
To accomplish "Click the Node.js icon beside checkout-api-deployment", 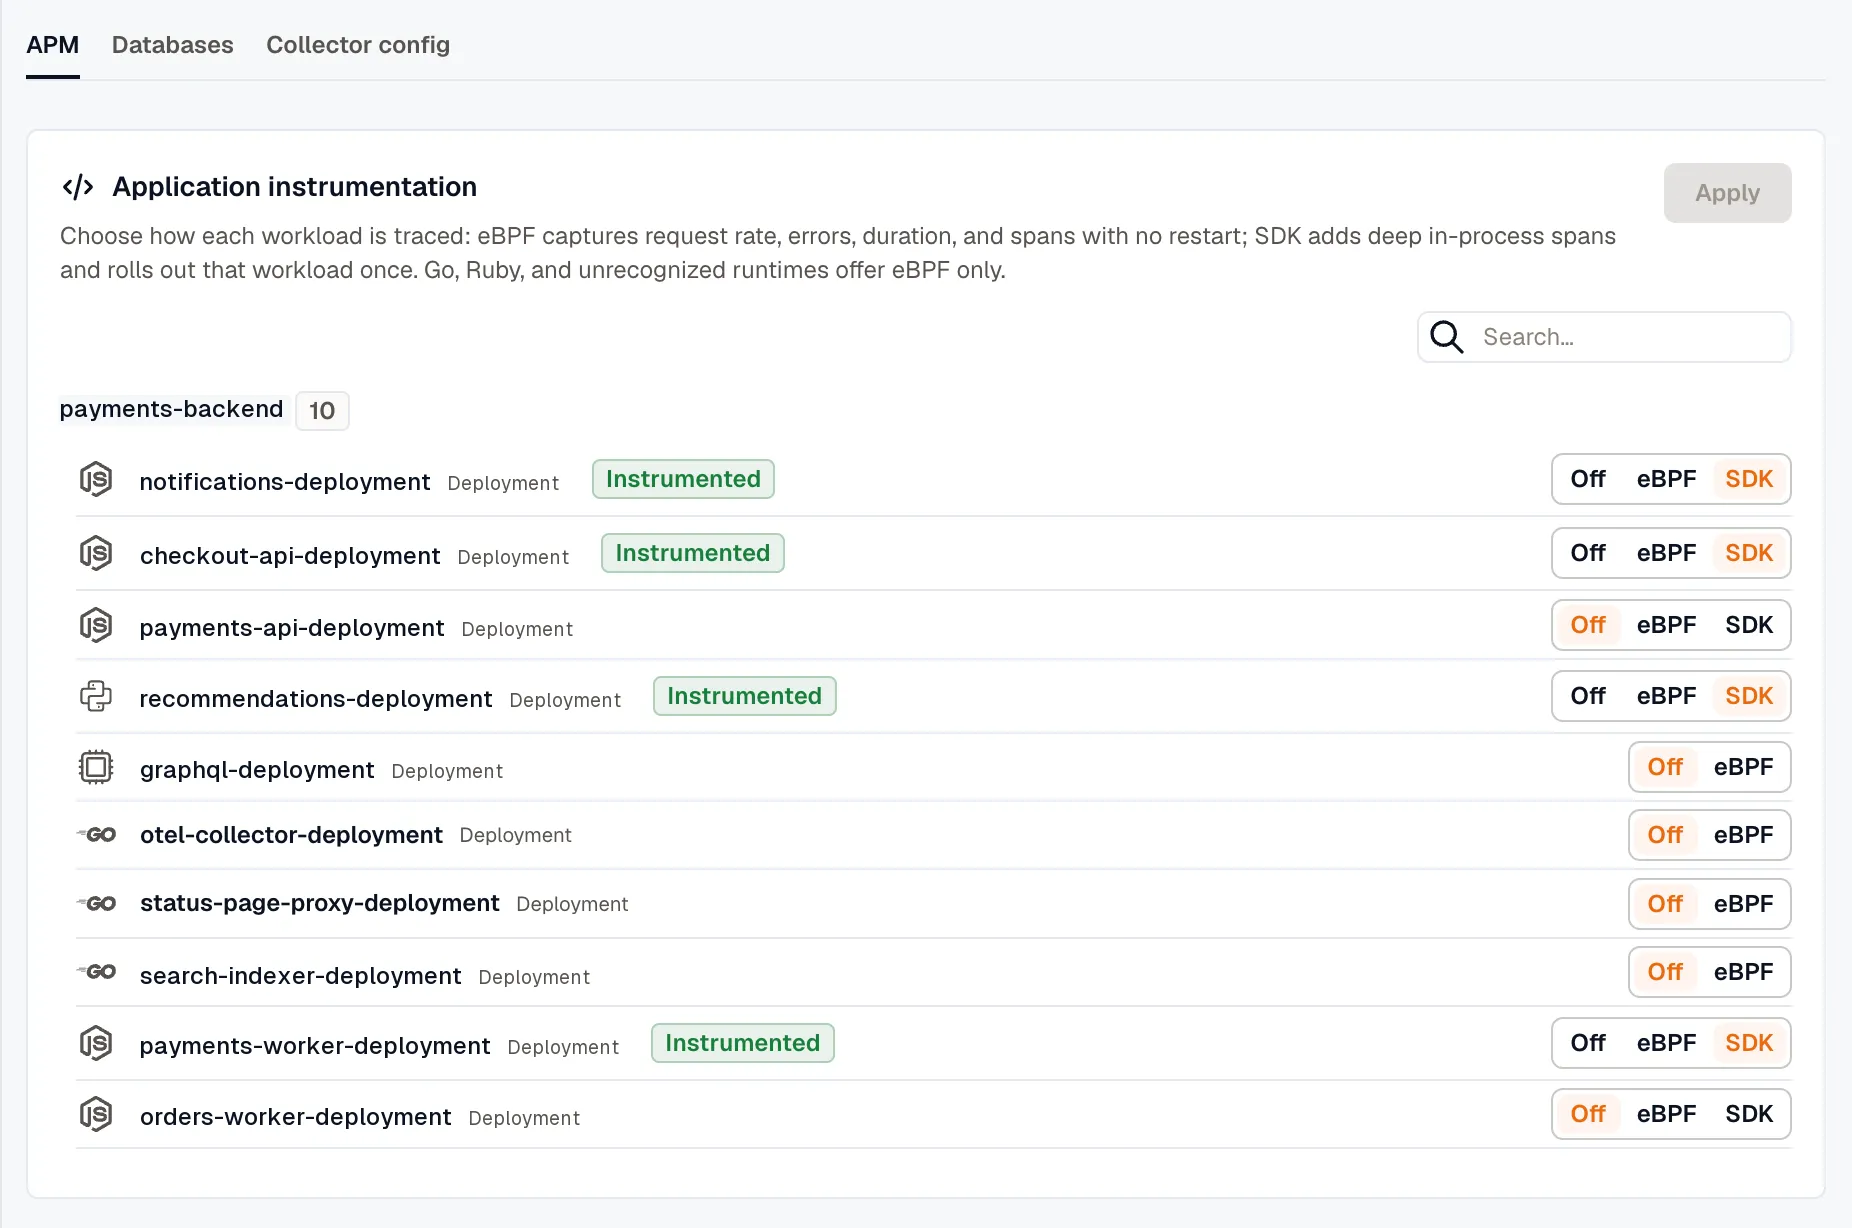I will coord(96,553).
